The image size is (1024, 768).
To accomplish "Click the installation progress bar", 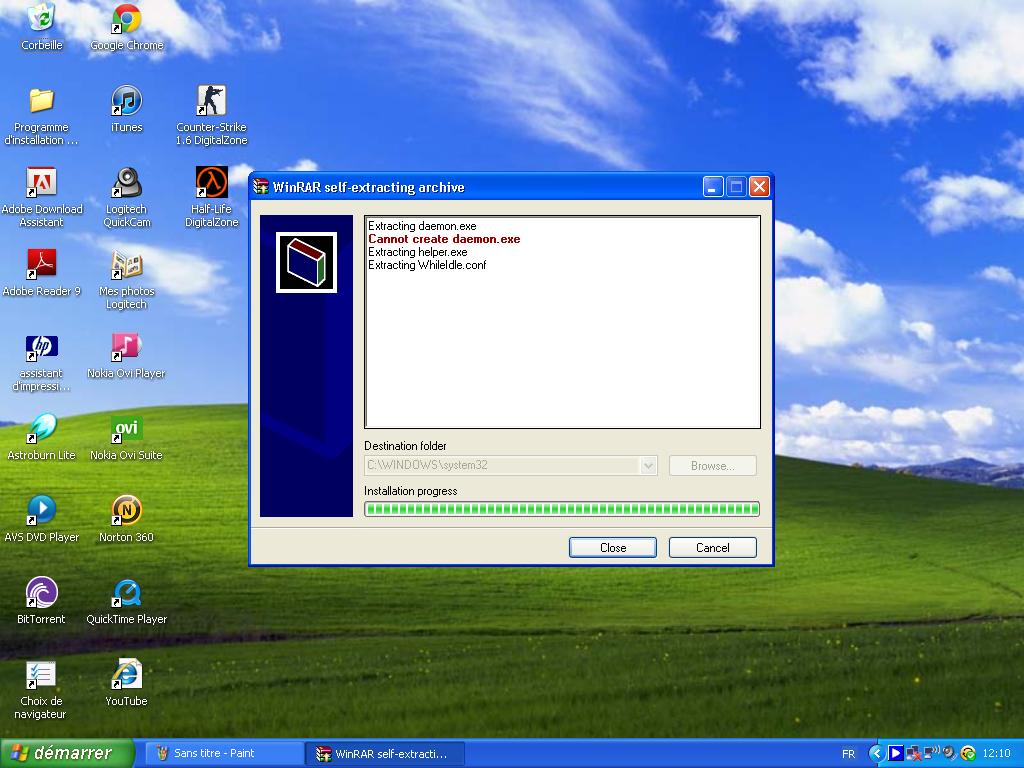I will (562, 509).
